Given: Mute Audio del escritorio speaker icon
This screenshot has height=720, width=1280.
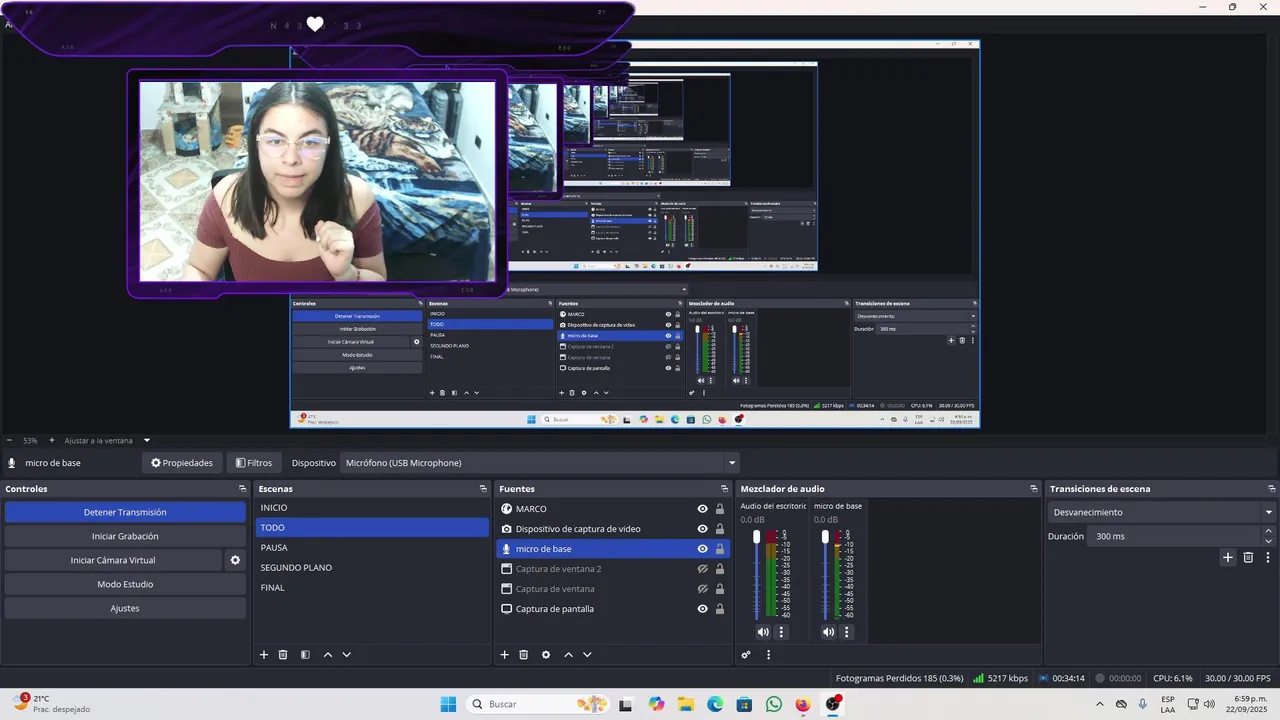Looking at the screenshot, I should (x=763, y=632).
